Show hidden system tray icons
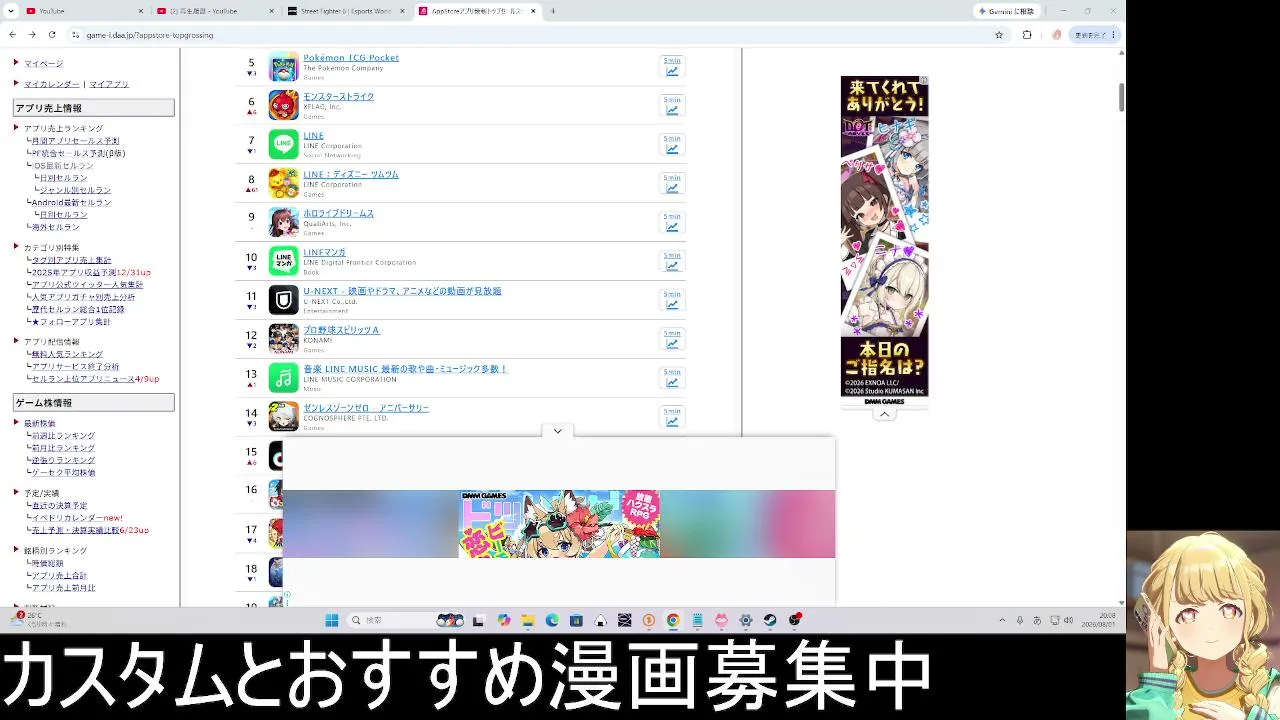Viewport: 1280px width, 720px height. tap(1002, 620)
